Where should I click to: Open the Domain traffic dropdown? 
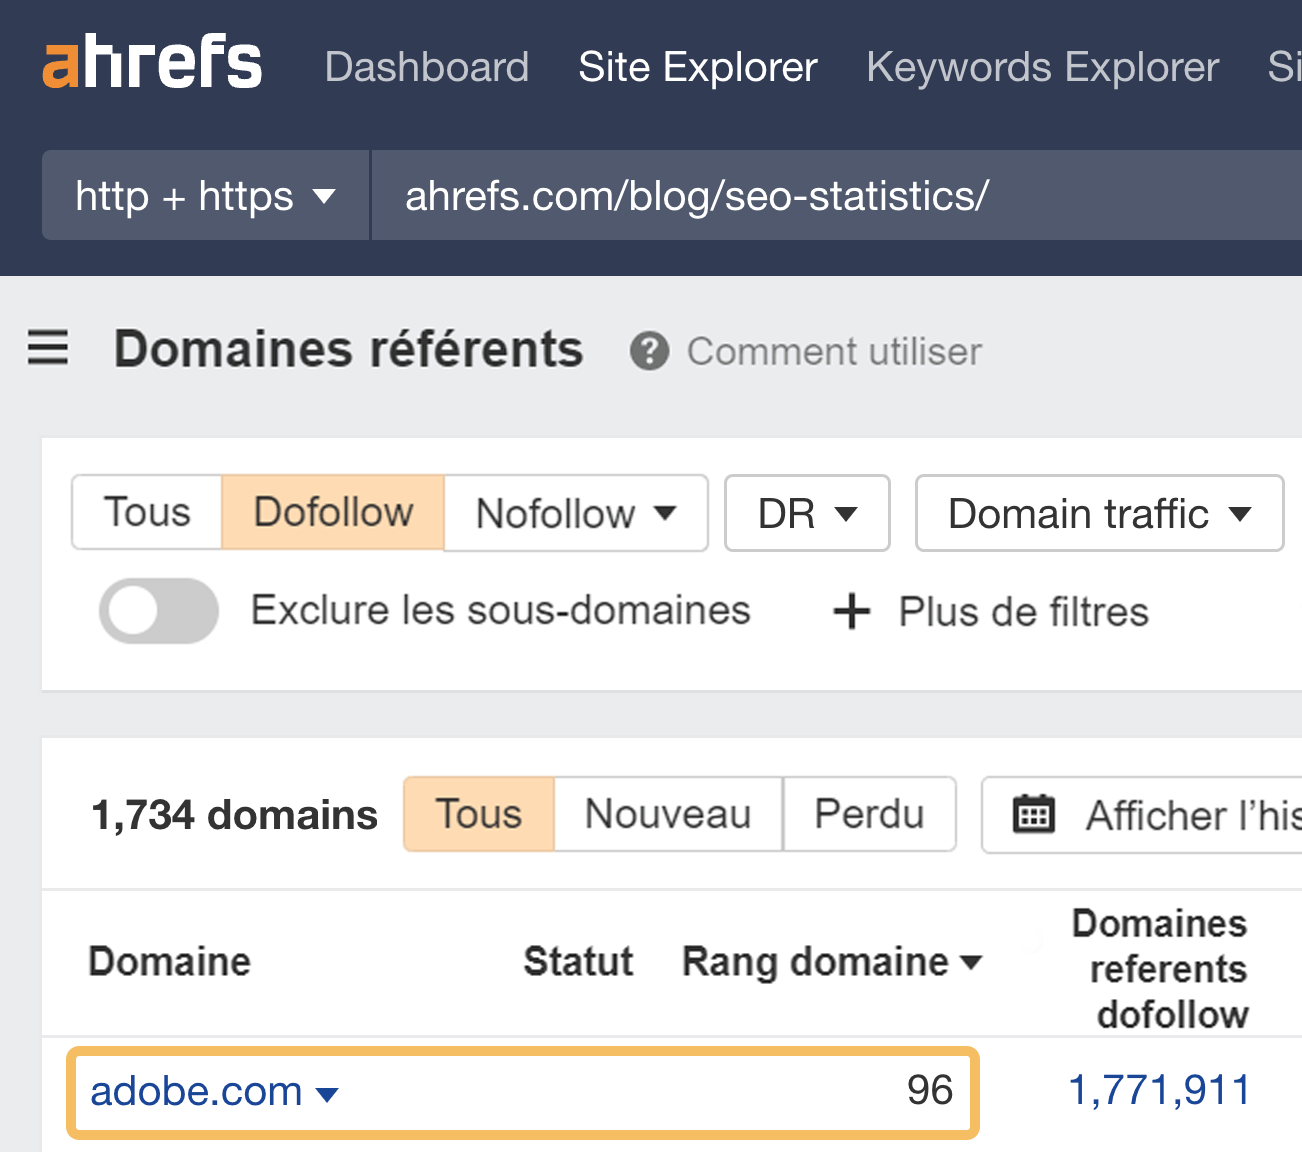point(1098,513)
